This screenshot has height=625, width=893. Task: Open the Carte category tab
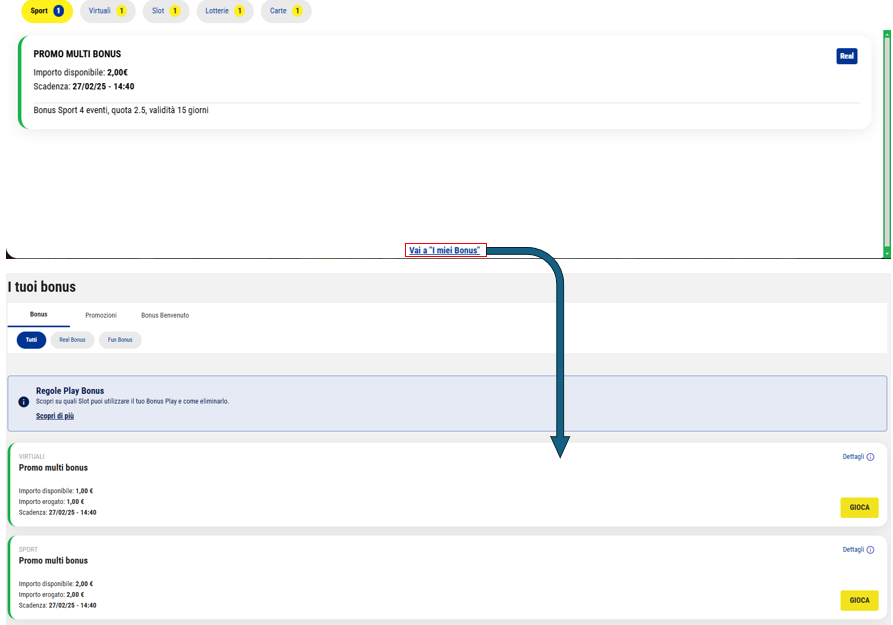coord(285,11)
